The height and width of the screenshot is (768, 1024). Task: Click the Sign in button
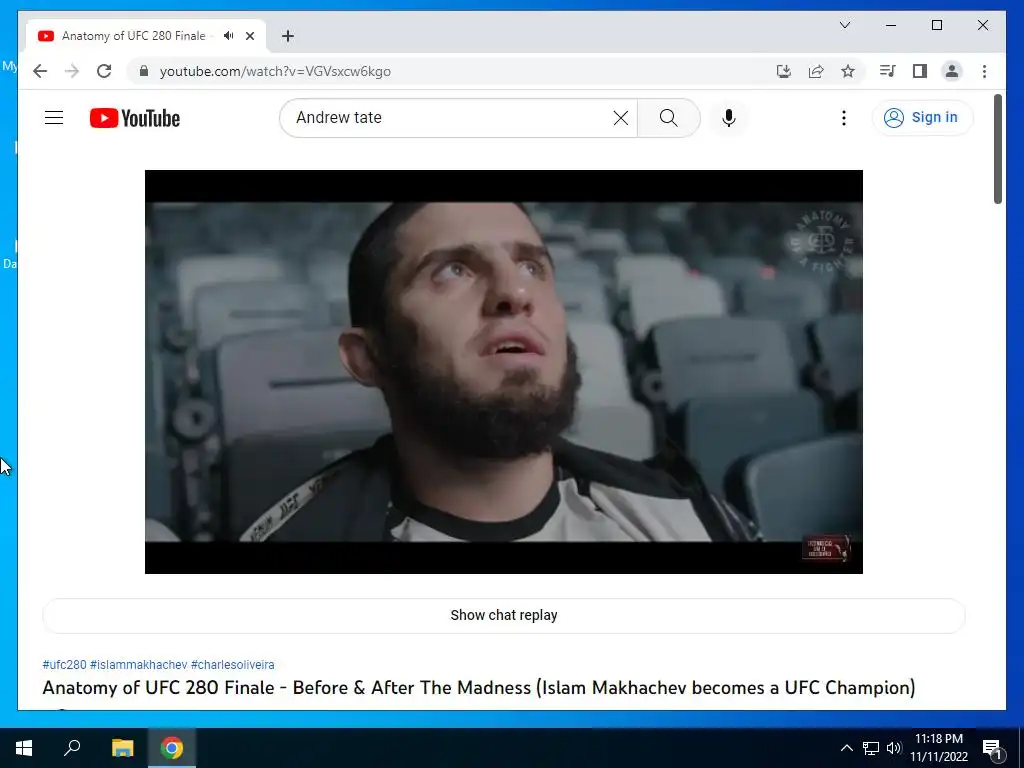pyautogui.click(x=922, y=118)
